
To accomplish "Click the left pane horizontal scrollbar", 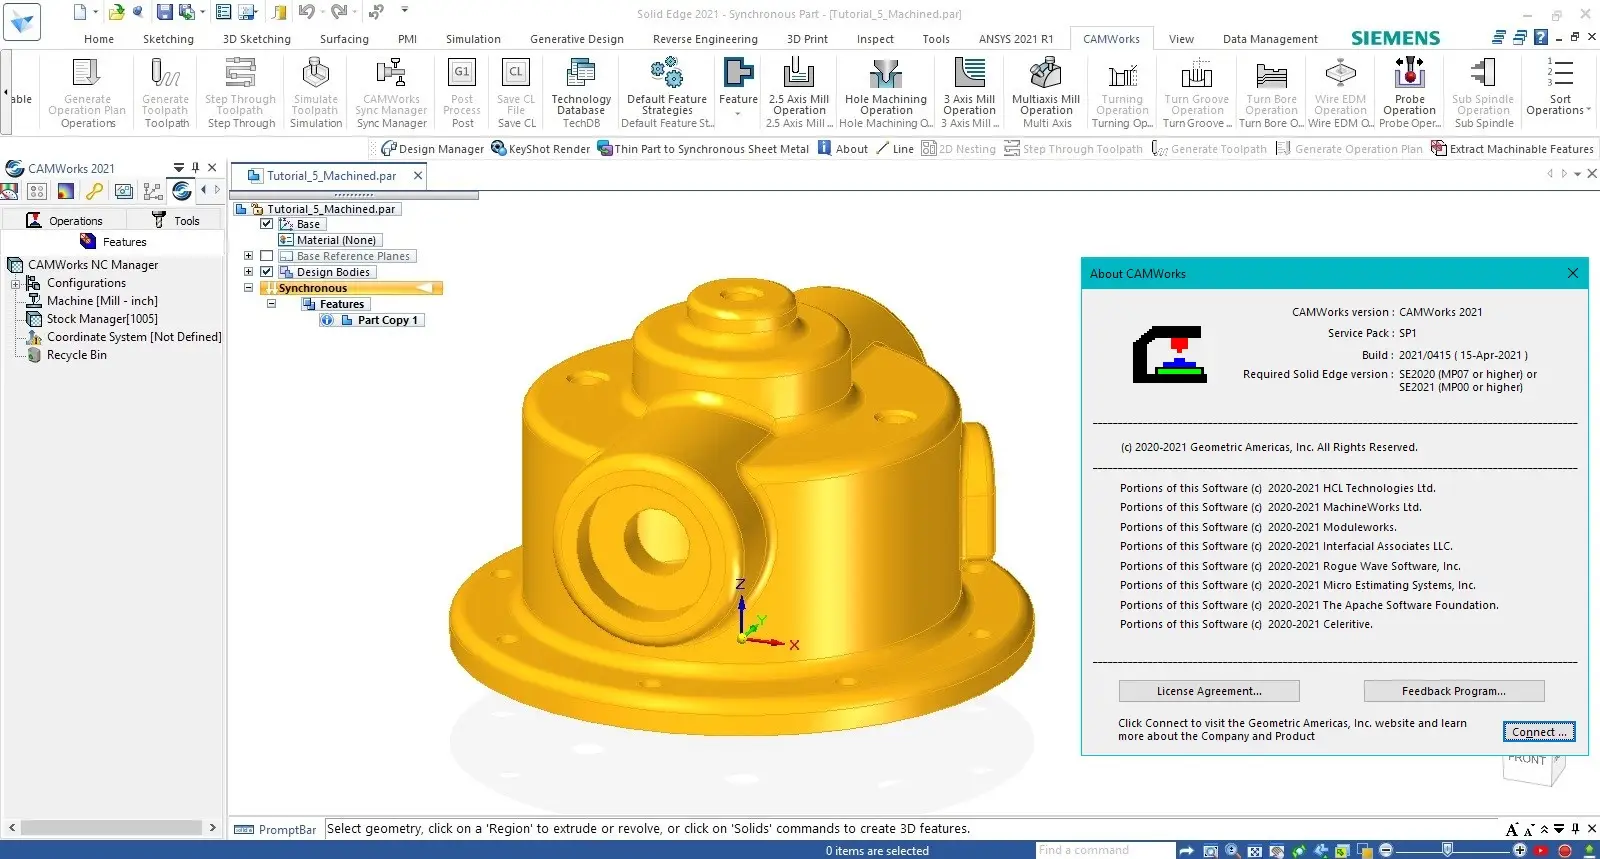I will point(112,828).
